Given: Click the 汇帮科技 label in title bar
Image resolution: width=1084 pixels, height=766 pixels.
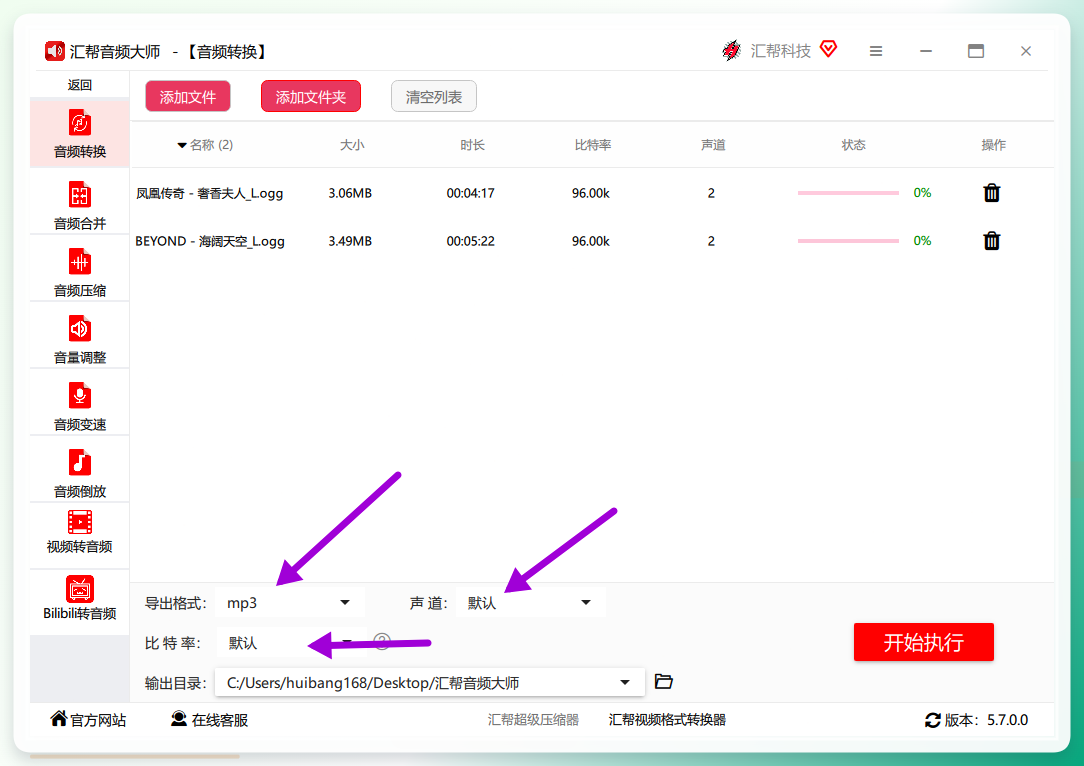Looking at the screenshot, I should click(x=781, y=51).
